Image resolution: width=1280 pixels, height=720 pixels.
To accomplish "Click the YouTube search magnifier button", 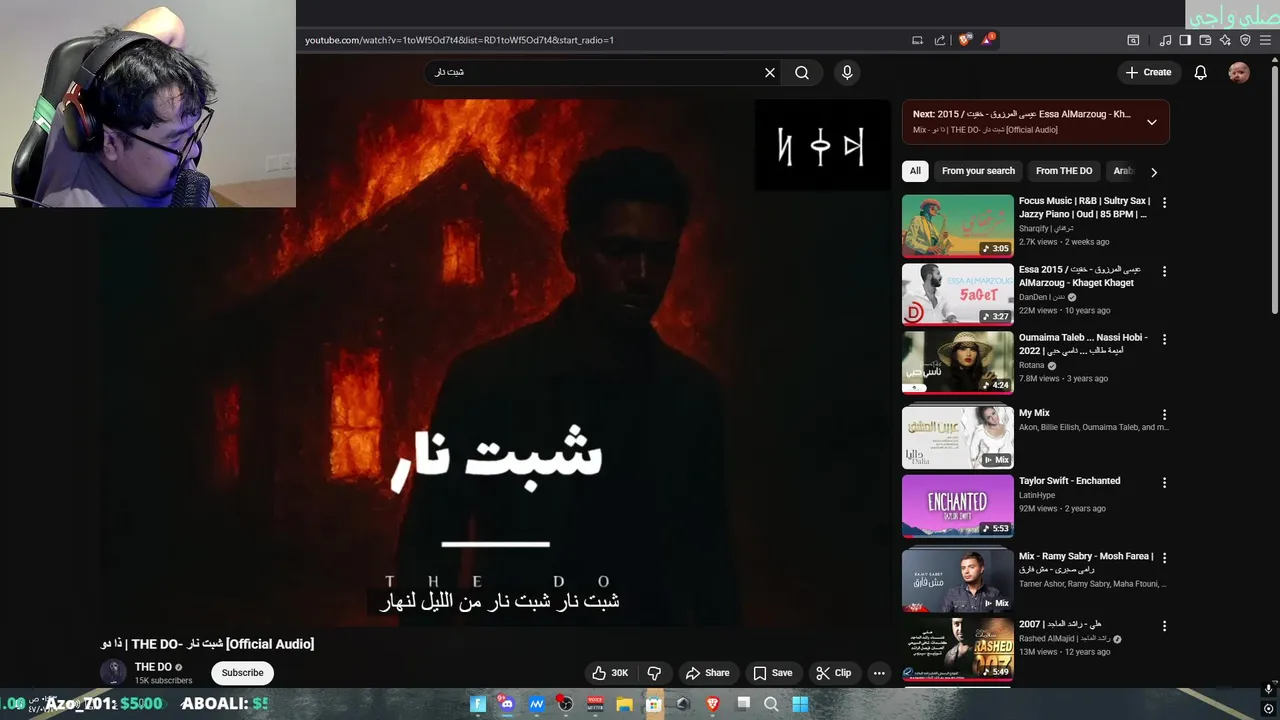I will [802, 72].
